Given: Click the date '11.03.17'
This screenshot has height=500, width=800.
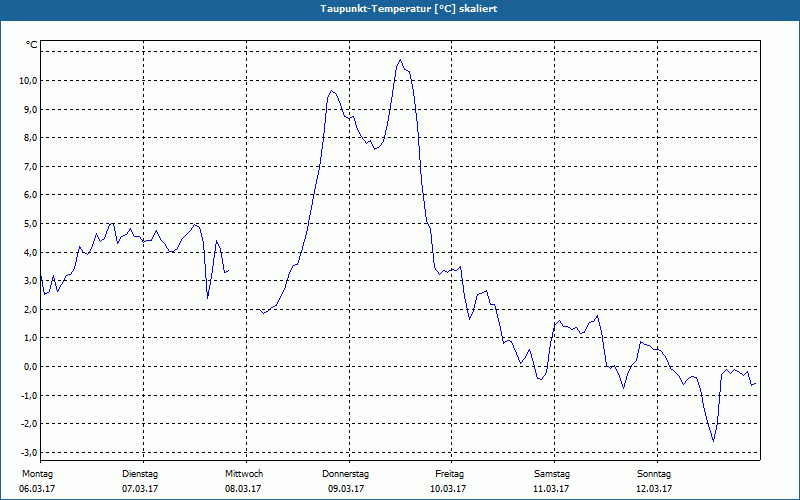Looking at the screenshot, I should tap(551, 489).
